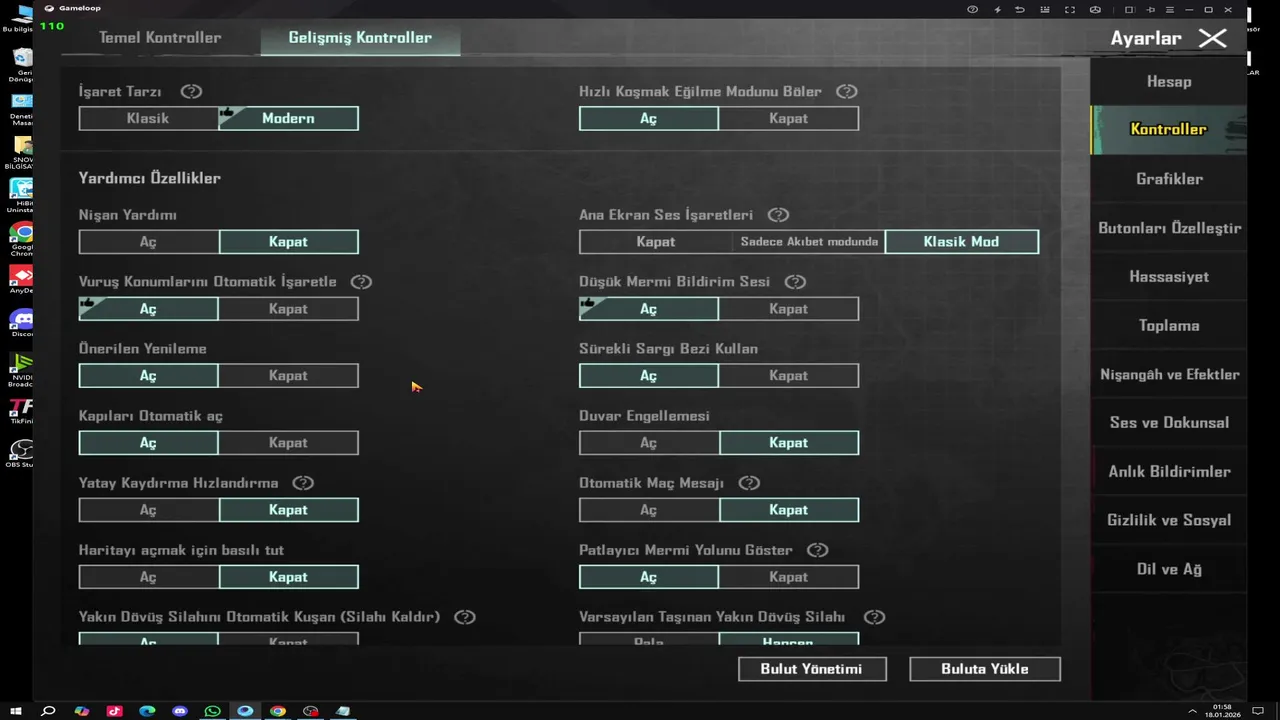Screen dimensions: 1280x720
Task: Open Windows Start menu
Action: (x=15, y=711)
